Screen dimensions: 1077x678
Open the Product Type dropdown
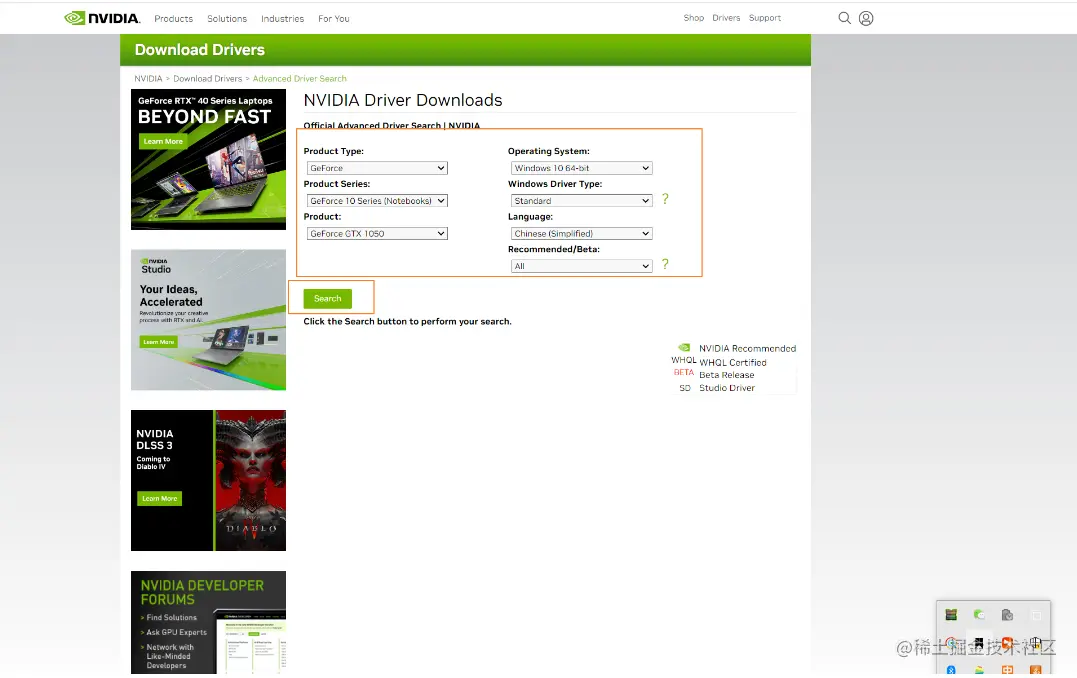click(x=377, y=168)
